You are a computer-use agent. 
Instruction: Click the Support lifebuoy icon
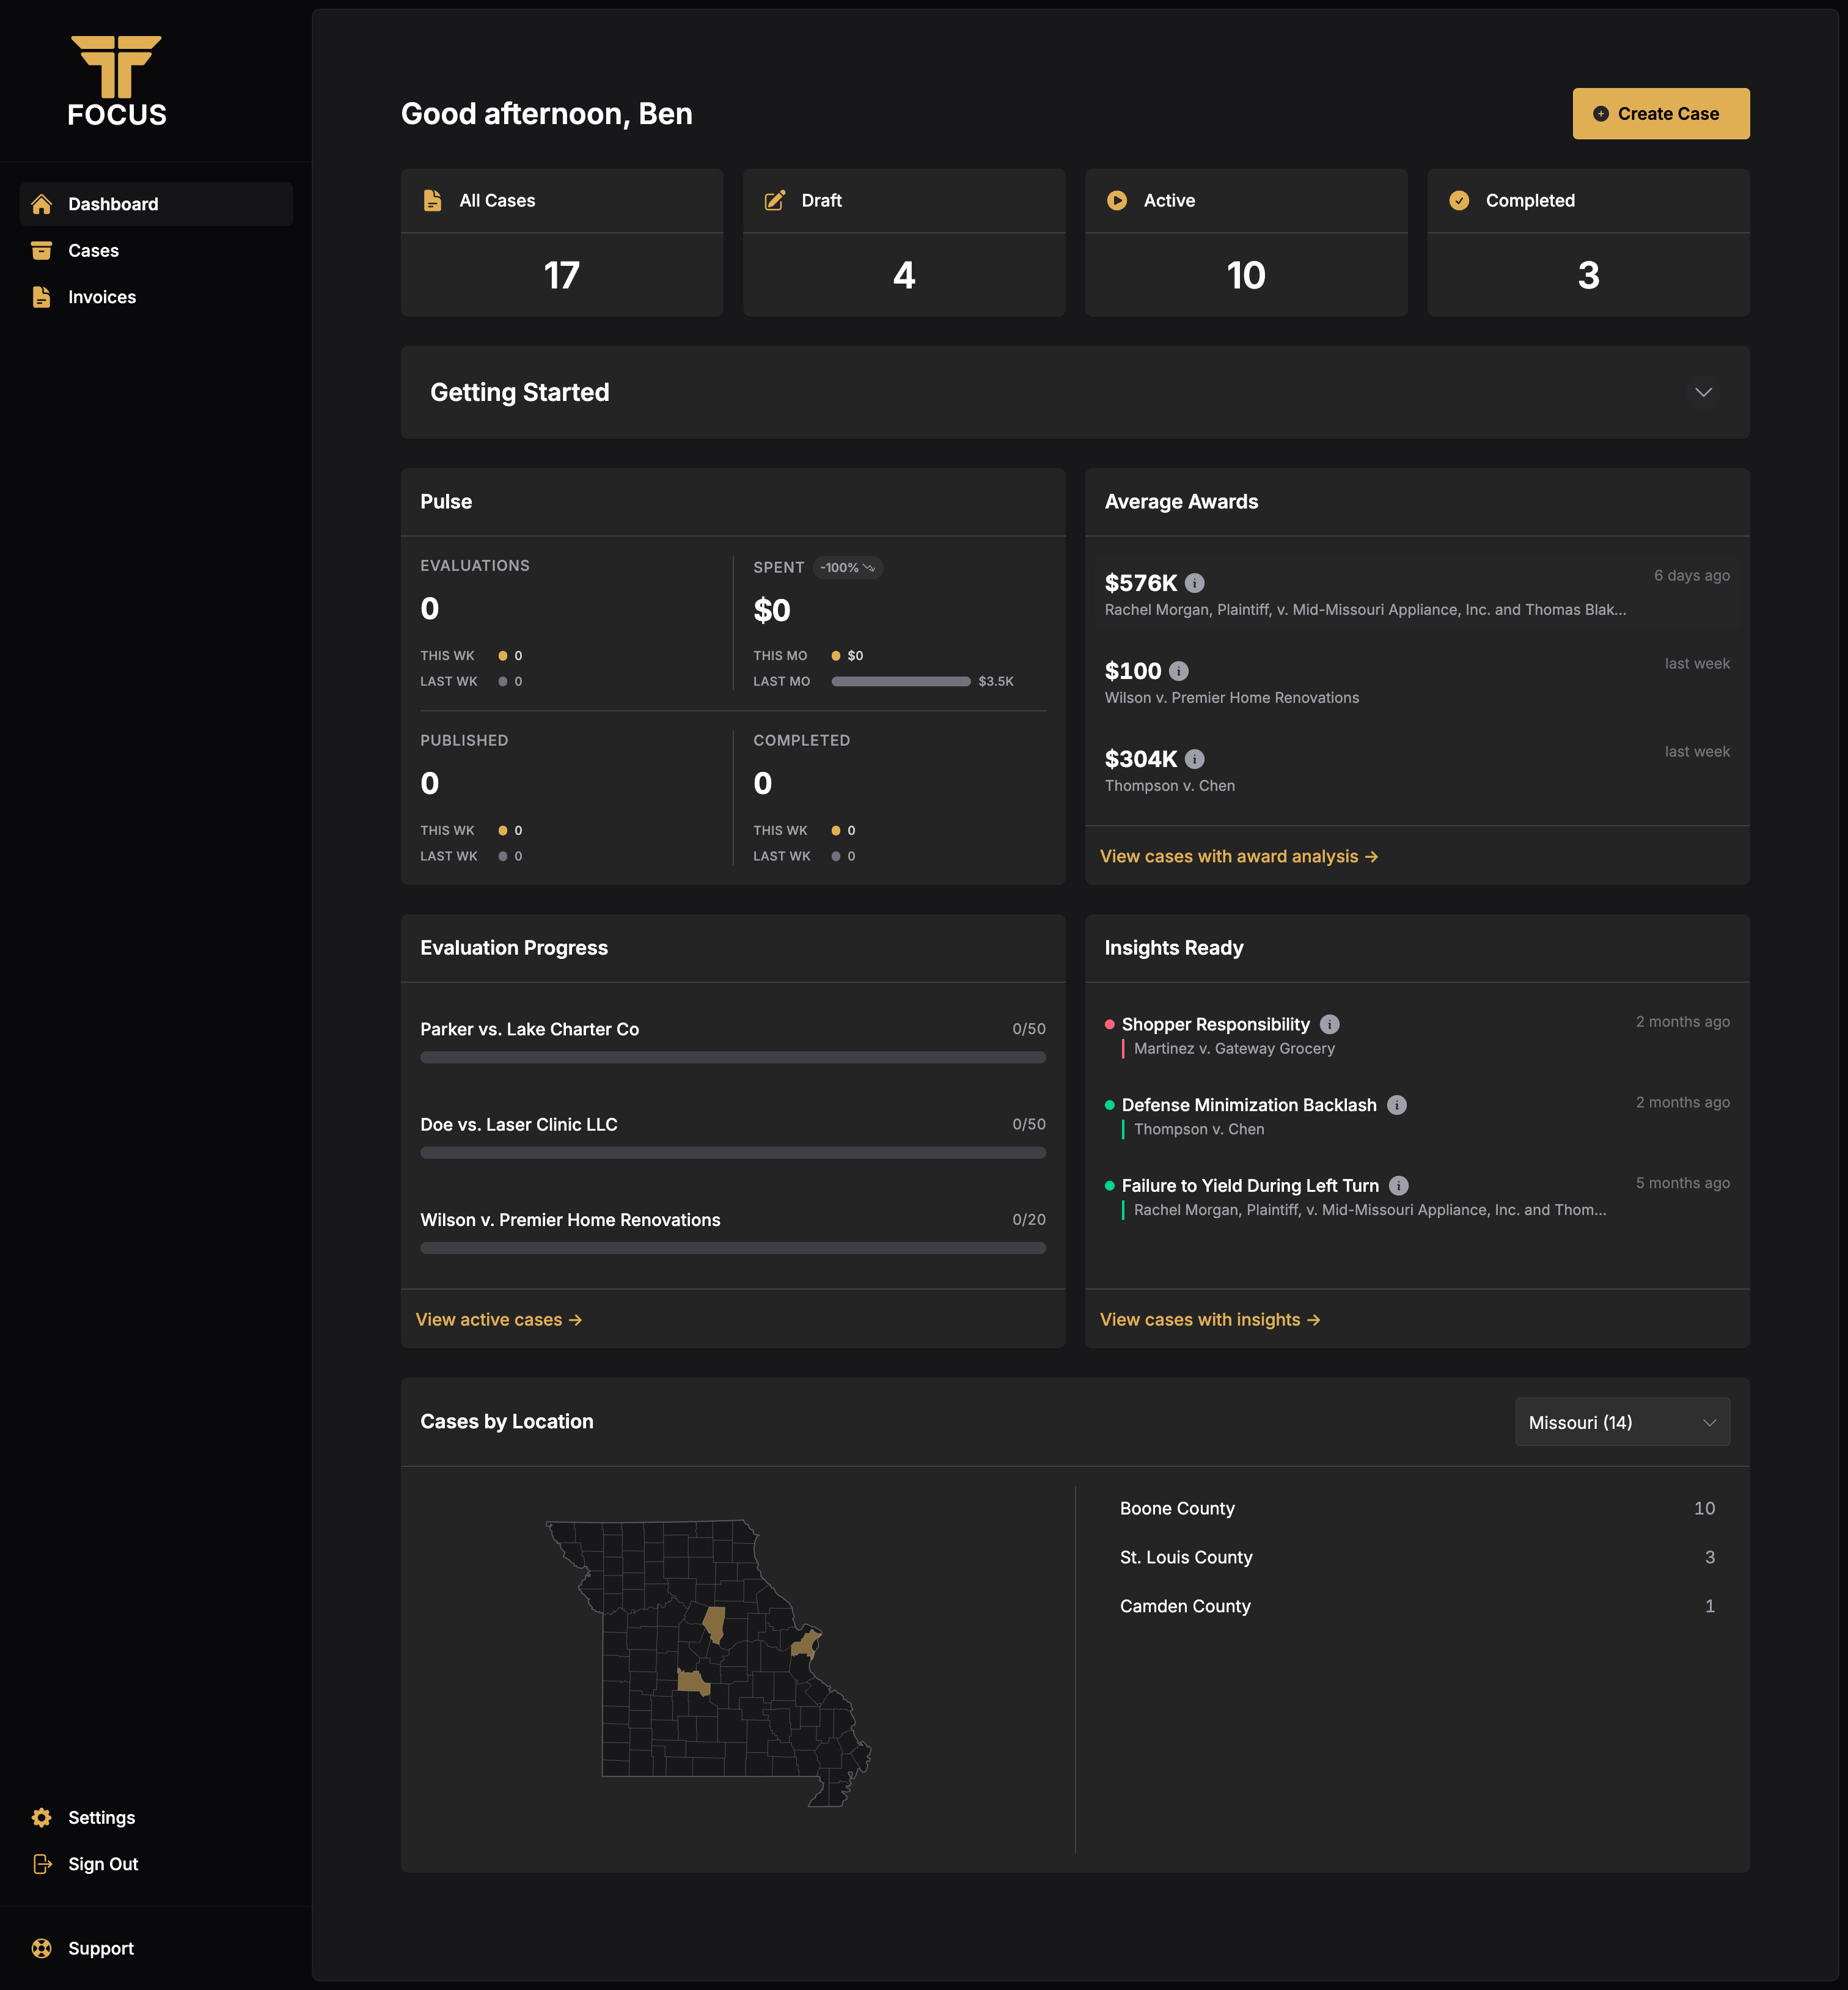click(42, 1948)
